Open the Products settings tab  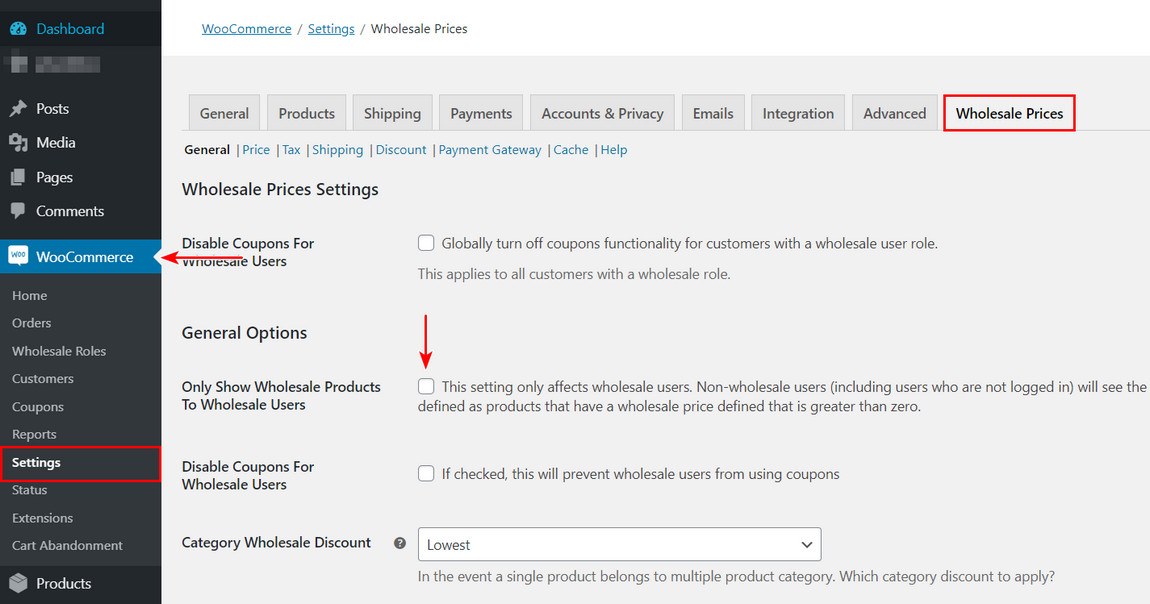(307, 113)
